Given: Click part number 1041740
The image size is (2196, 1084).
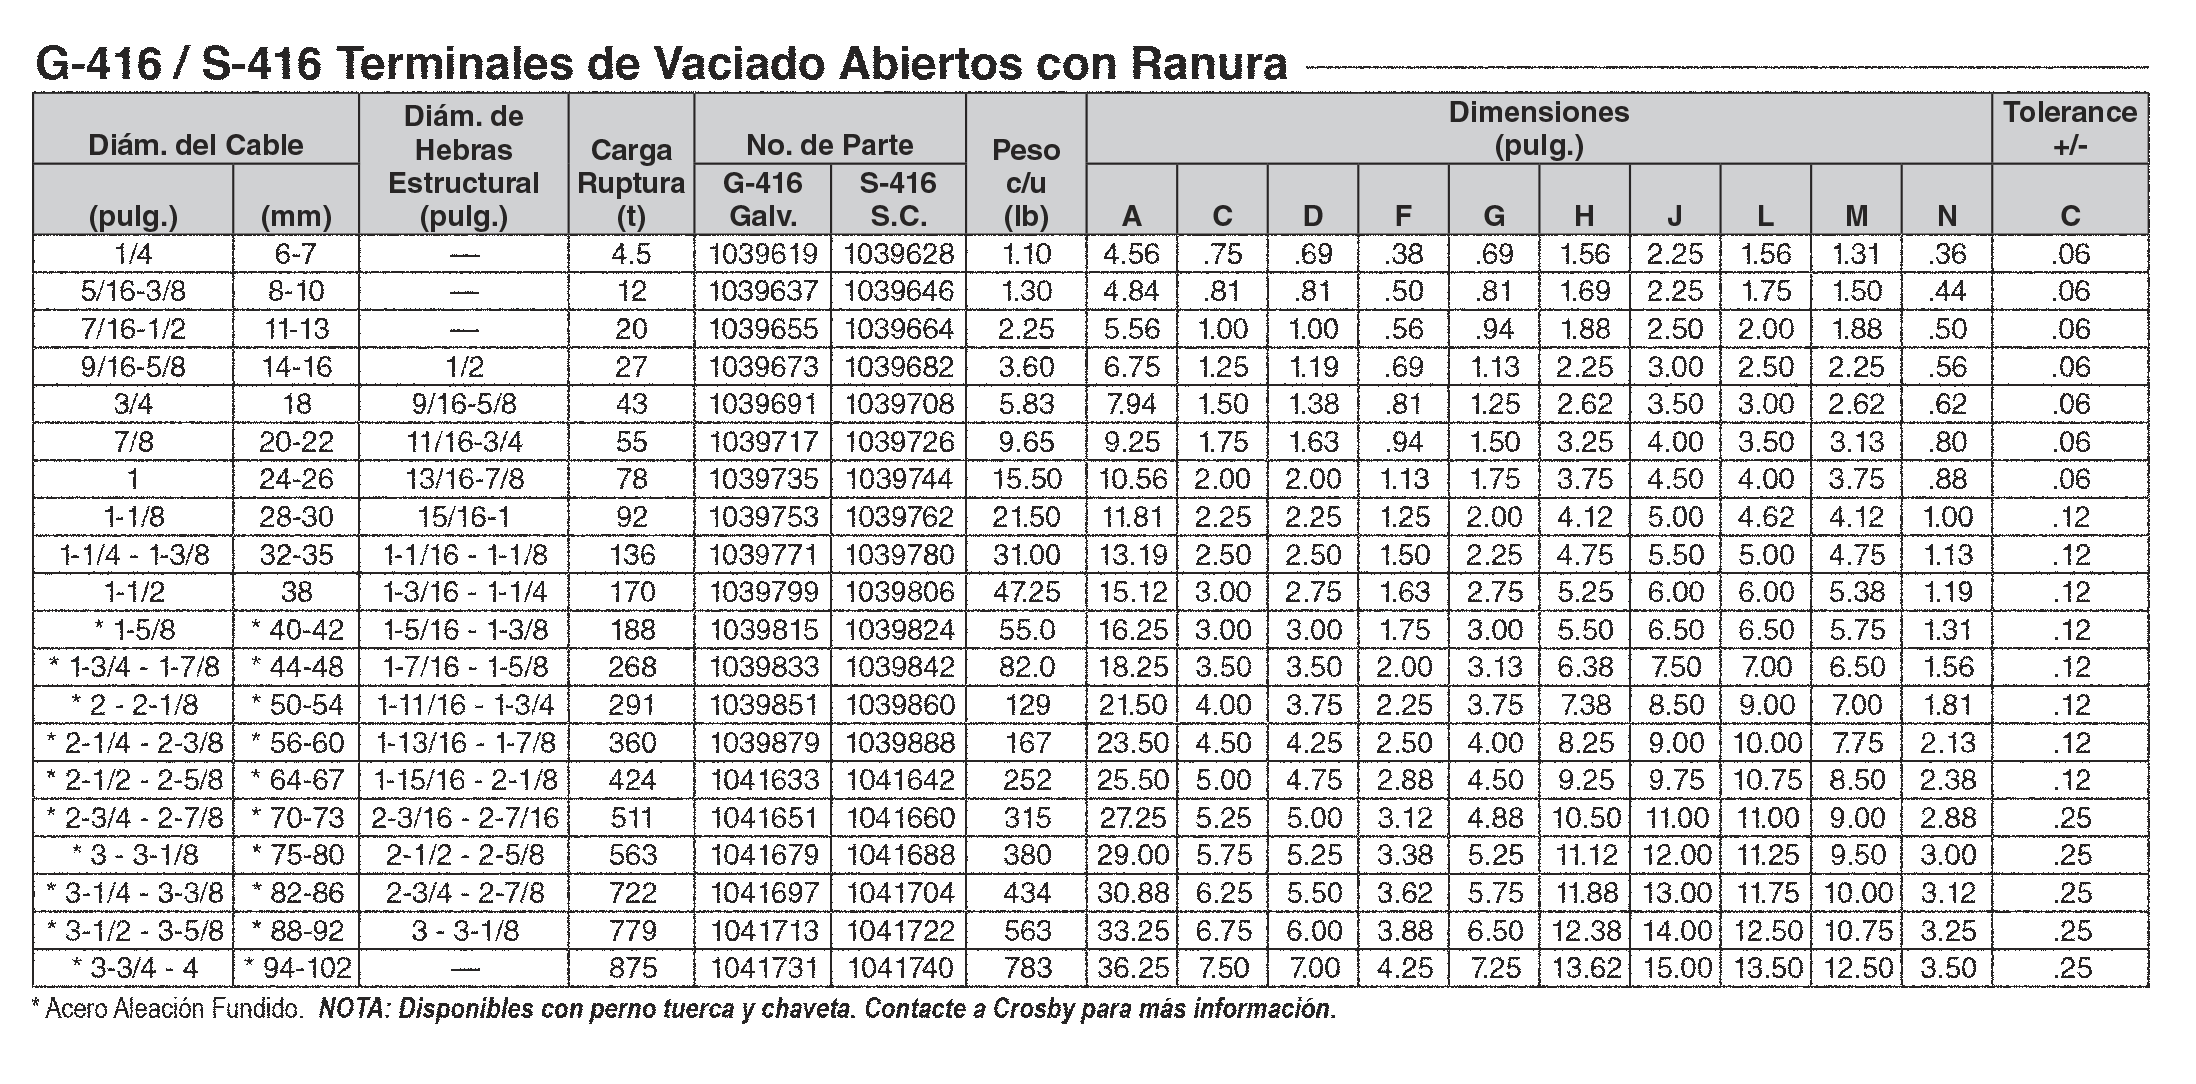Looking at the screenshot, I should tap(899, 969).
